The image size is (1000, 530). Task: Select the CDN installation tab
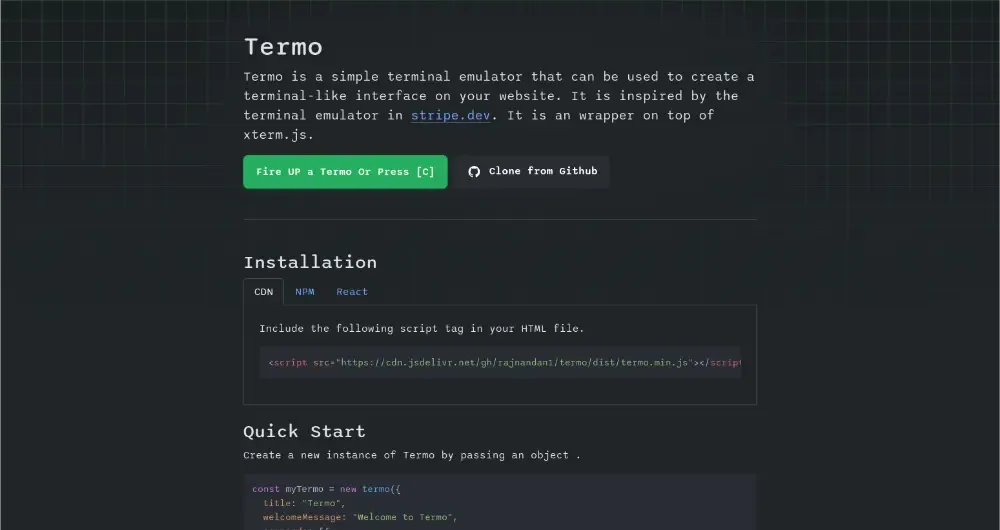(x=263, y=292)
